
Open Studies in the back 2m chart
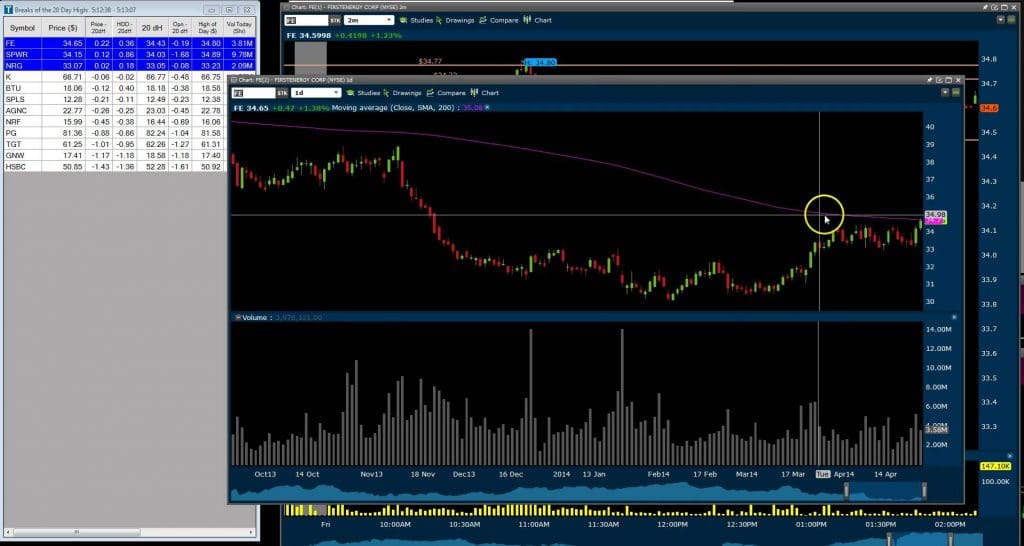416,20
